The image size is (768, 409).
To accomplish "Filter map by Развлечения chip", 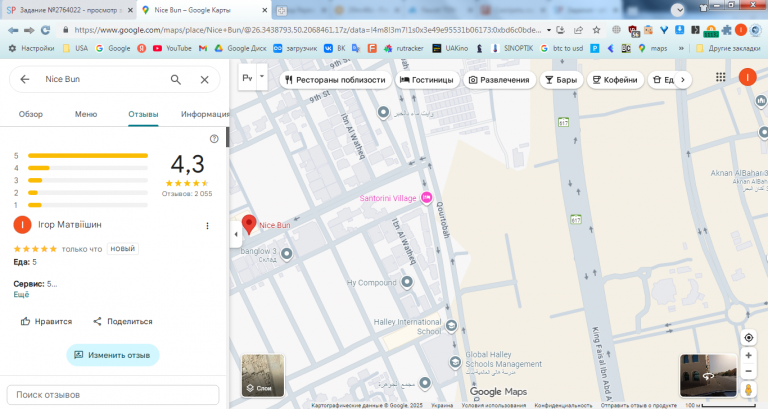I will click(499, 80).
